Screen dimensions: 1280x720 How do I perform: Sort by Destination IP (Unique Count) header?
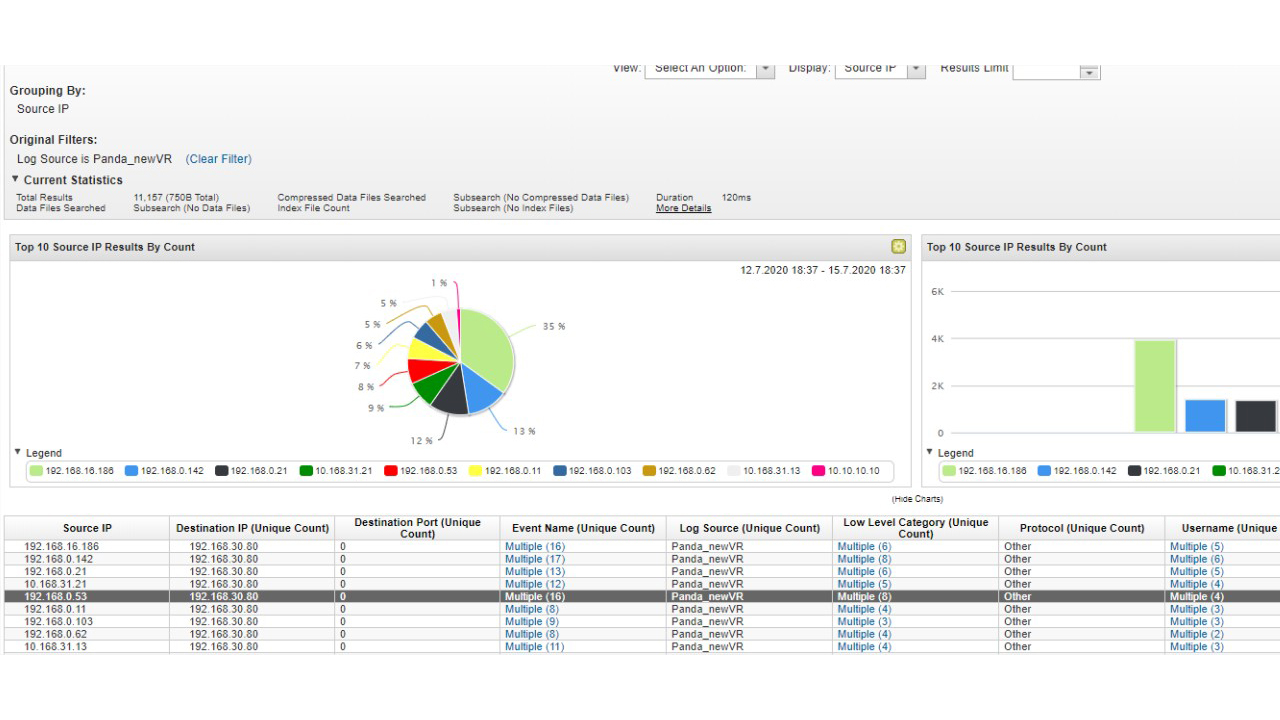[252, 528]
